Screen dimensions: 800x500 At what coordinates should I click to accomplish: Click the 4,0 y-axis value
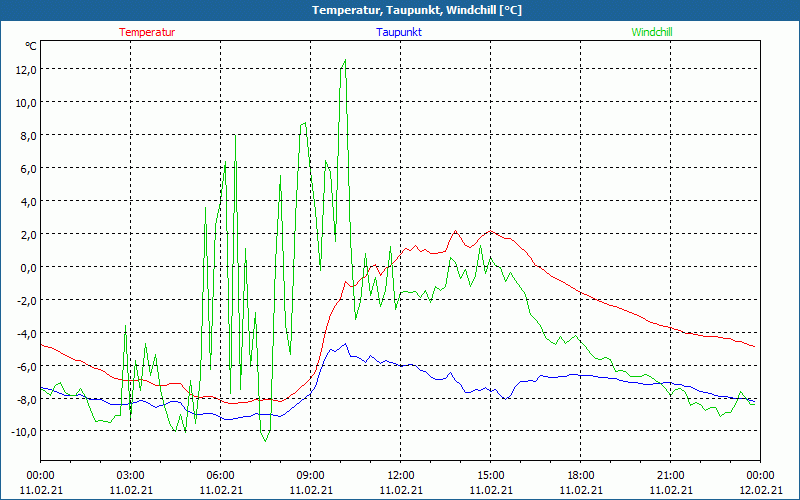tap(29, 201)
